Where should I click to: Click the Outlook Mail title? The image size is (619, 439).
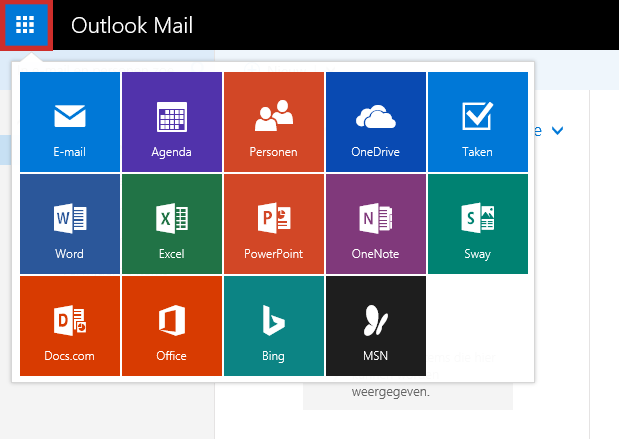(x=132, y=25)
